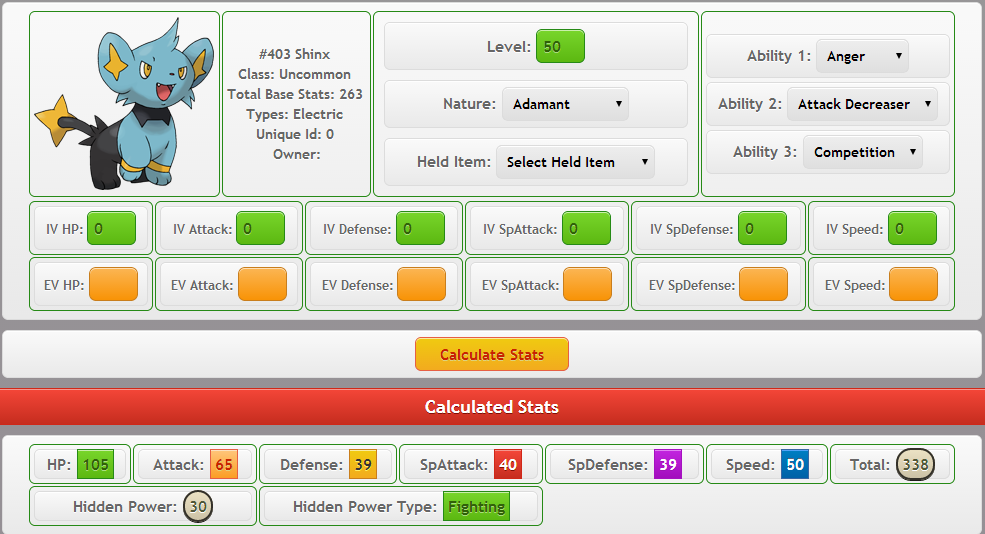The width and height of the screenshot is (985, 534).
Task: Click the Shinx Pokémon image
Action: (x=123, y=104)
